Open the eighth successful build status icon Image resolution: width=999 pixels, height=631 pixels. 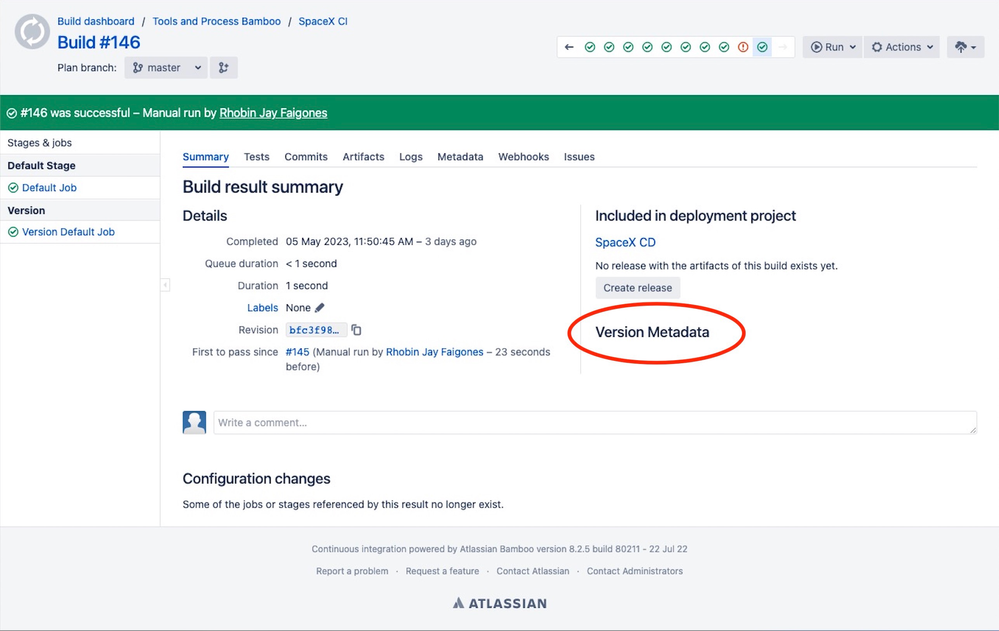[724, 47]
